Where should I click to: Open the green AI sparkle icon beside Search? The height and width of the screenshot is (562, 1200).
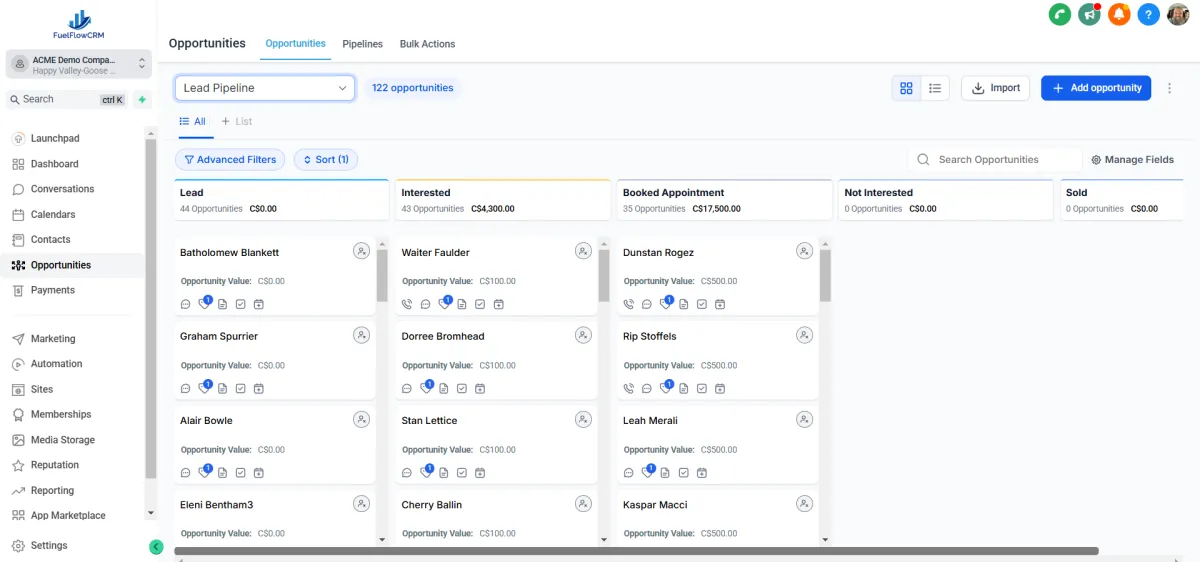pyautogui.click(x=142, y=100)
